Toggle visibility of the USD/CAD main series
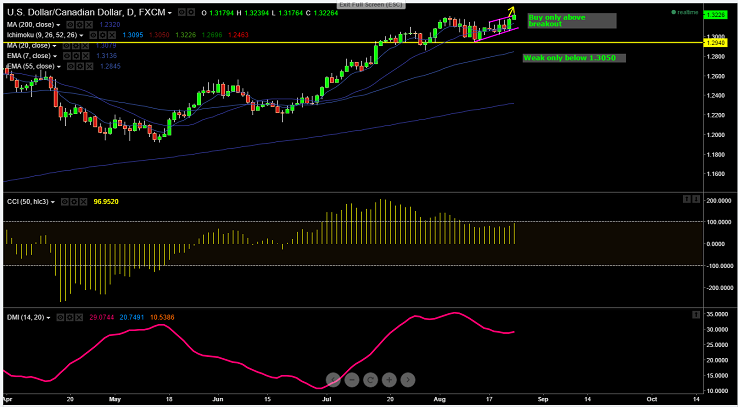The width and height of the screenshot is (738, 407). tap(182, 13)
